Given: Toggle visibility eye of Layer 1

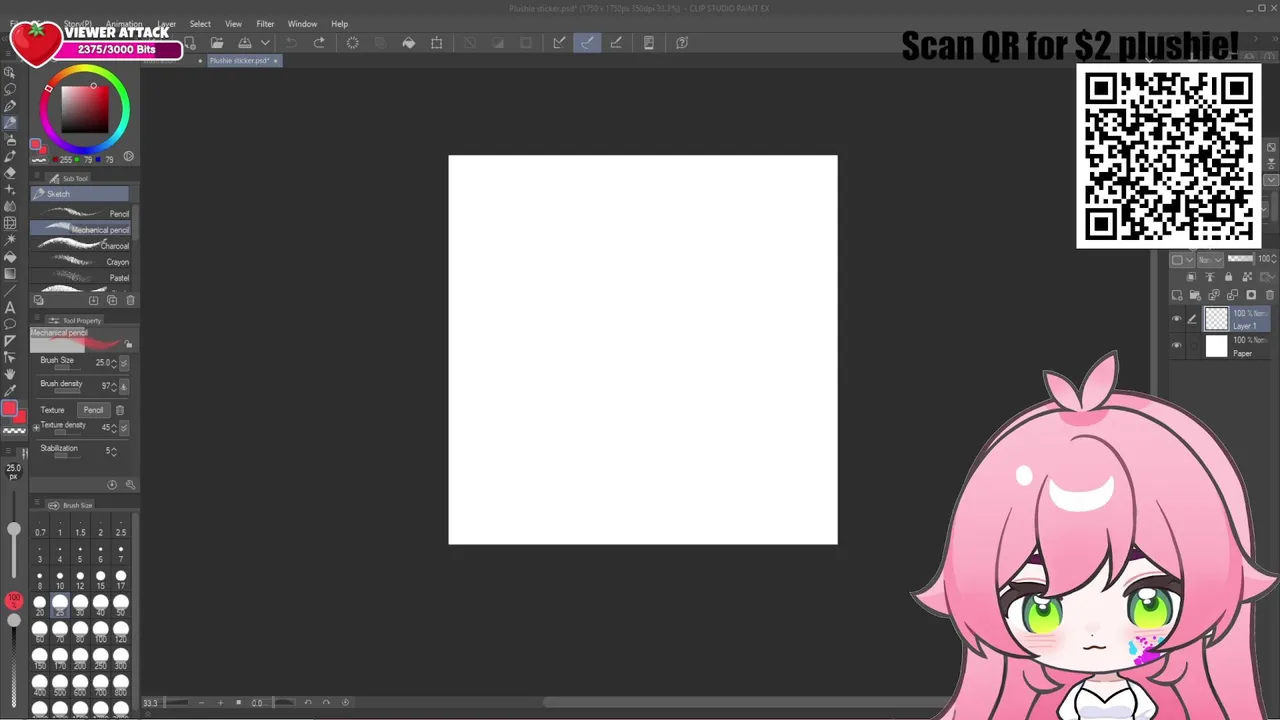Looking at the screenshot, I should (x=1177, y=319).
